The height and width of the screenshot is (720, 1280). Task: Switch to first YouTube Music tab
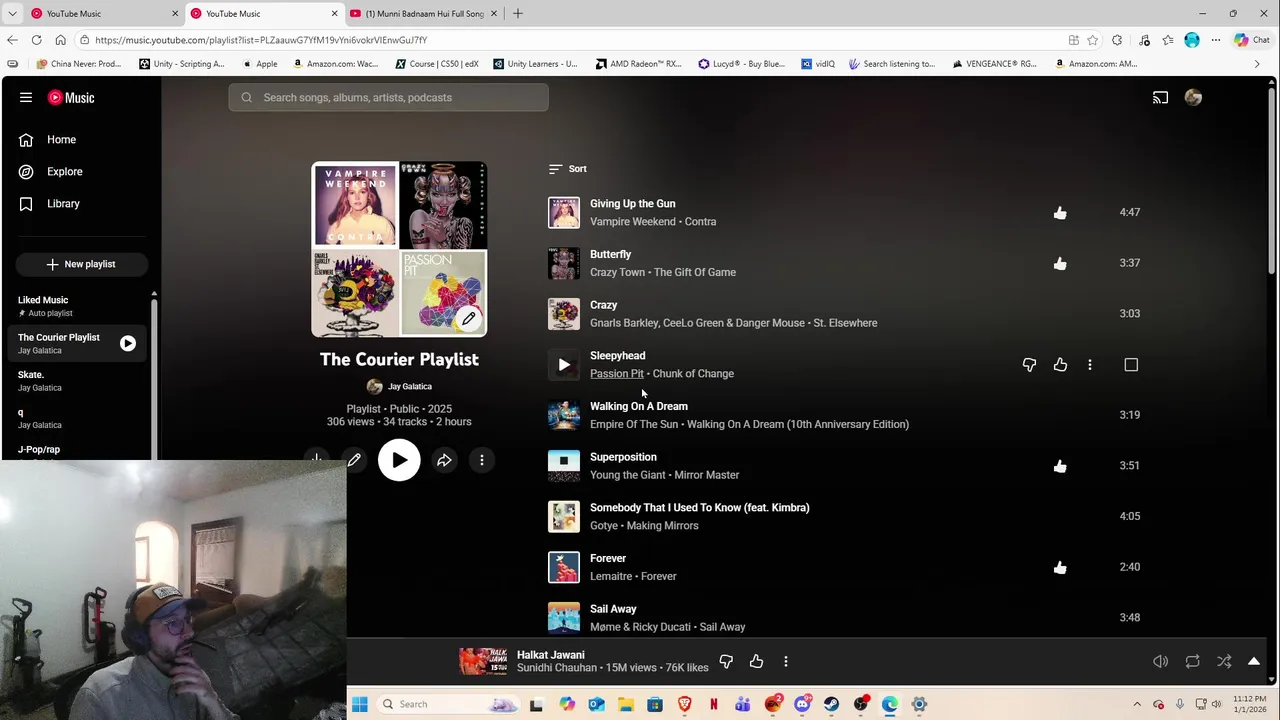pos(104,13)
